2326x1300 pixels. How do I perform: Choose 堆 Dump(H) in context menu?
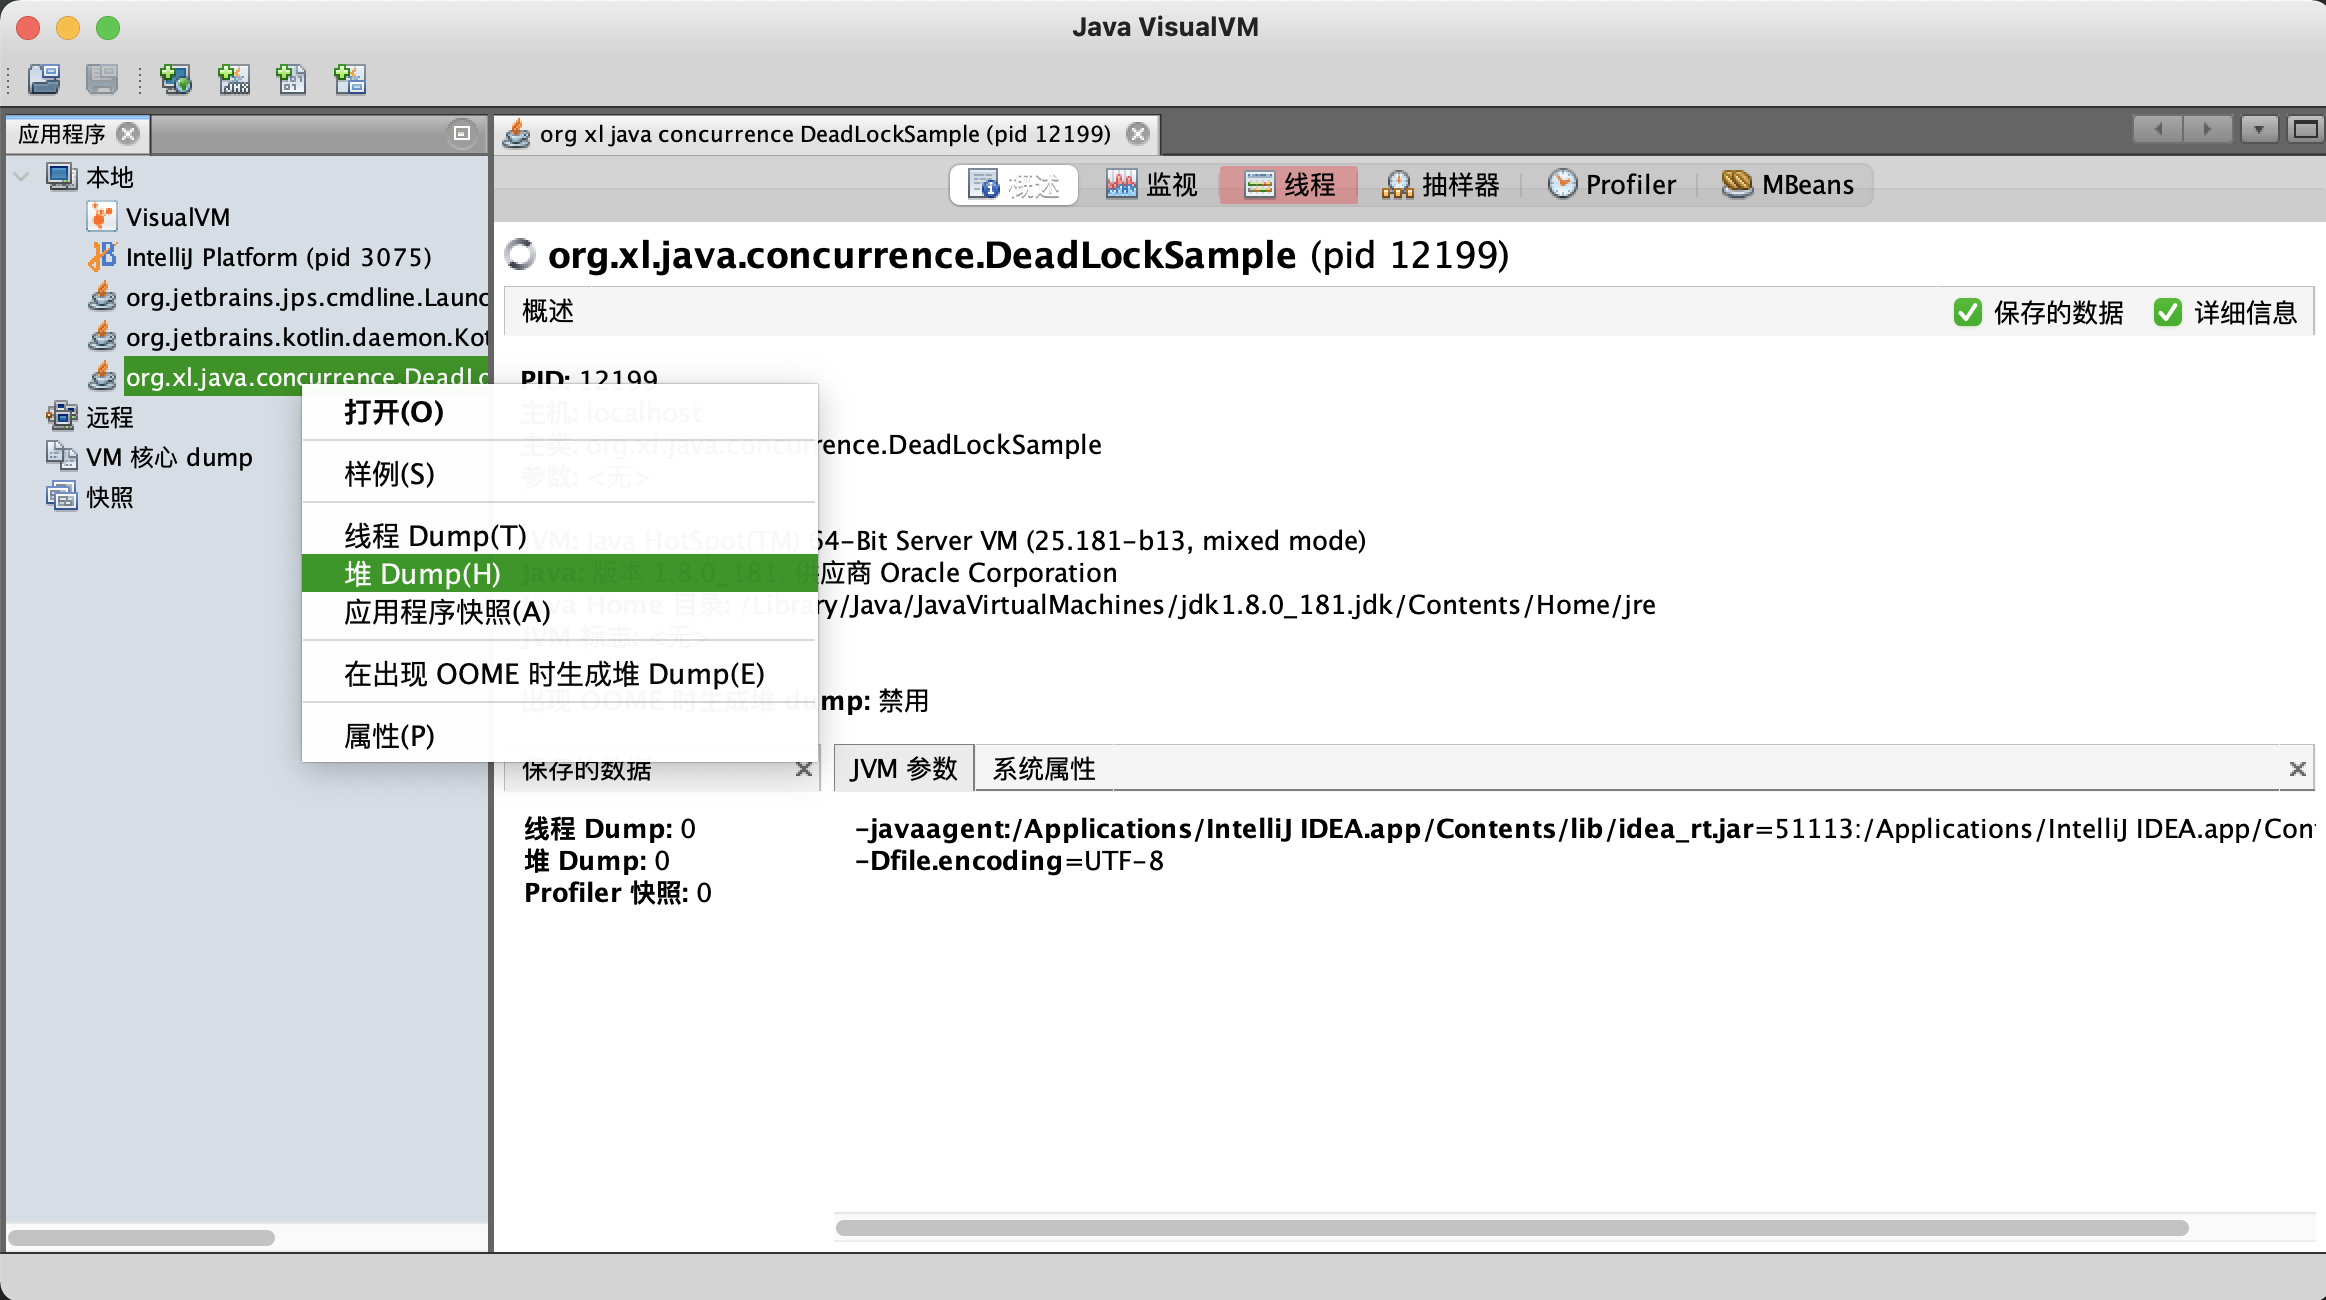click(560, 574)
